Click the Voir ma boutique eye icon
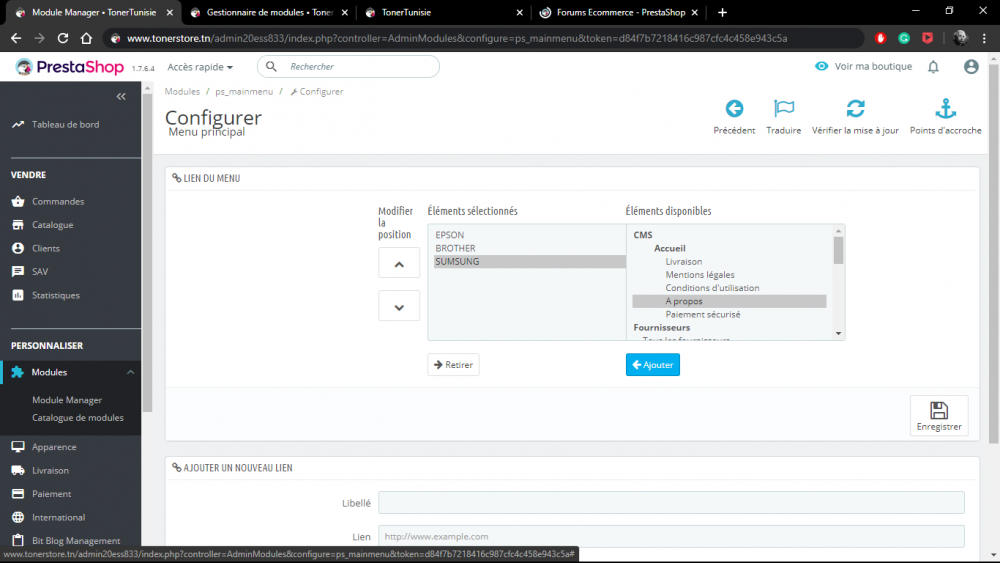Screen dimensions: 1000x563 coord(821,66)
